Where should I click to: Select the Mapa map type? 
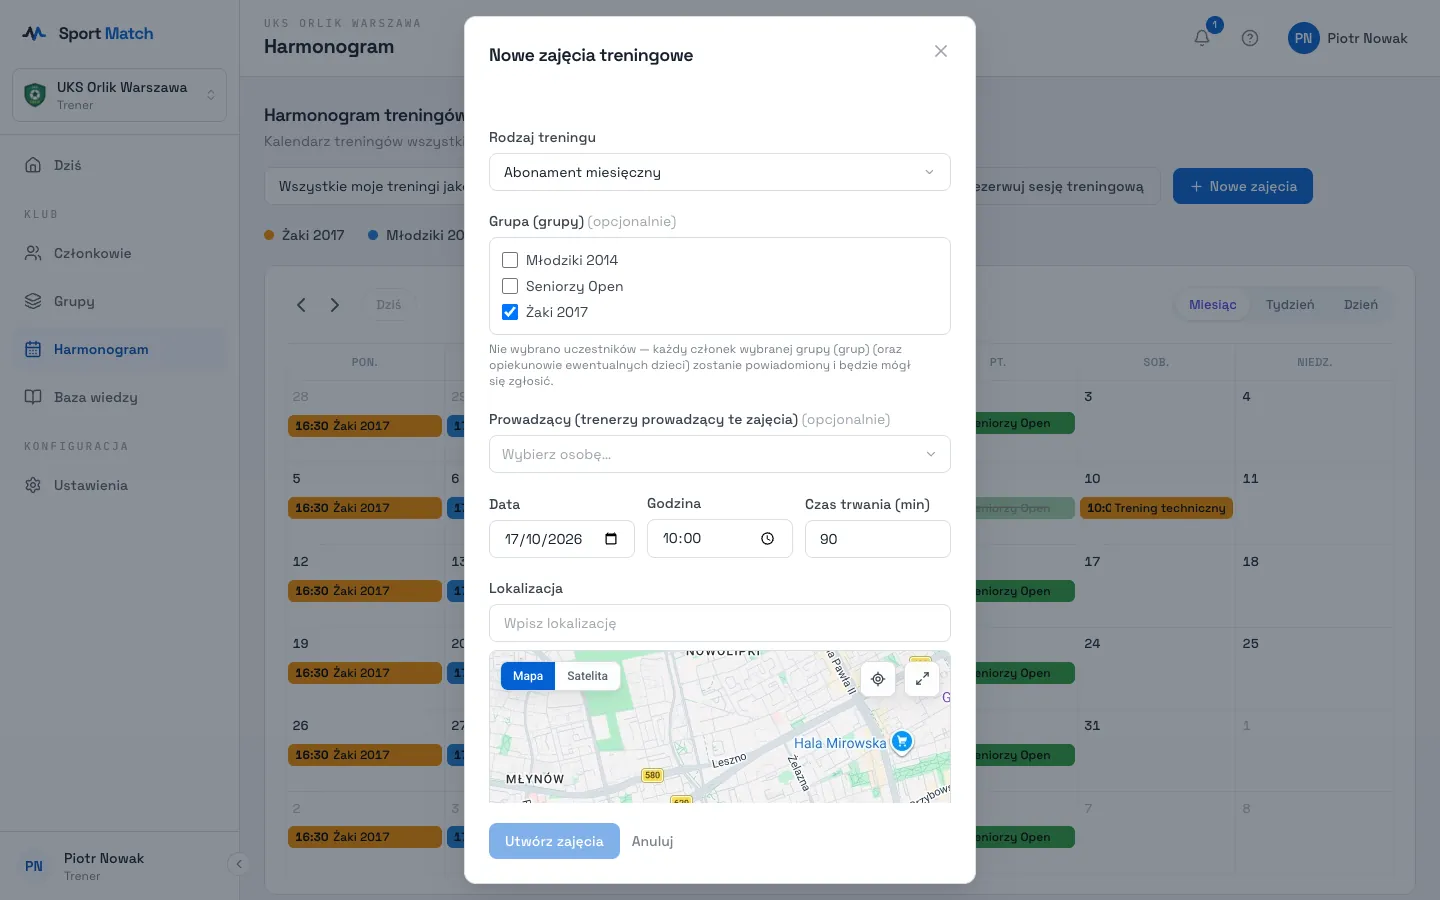[x=528, y=676]
